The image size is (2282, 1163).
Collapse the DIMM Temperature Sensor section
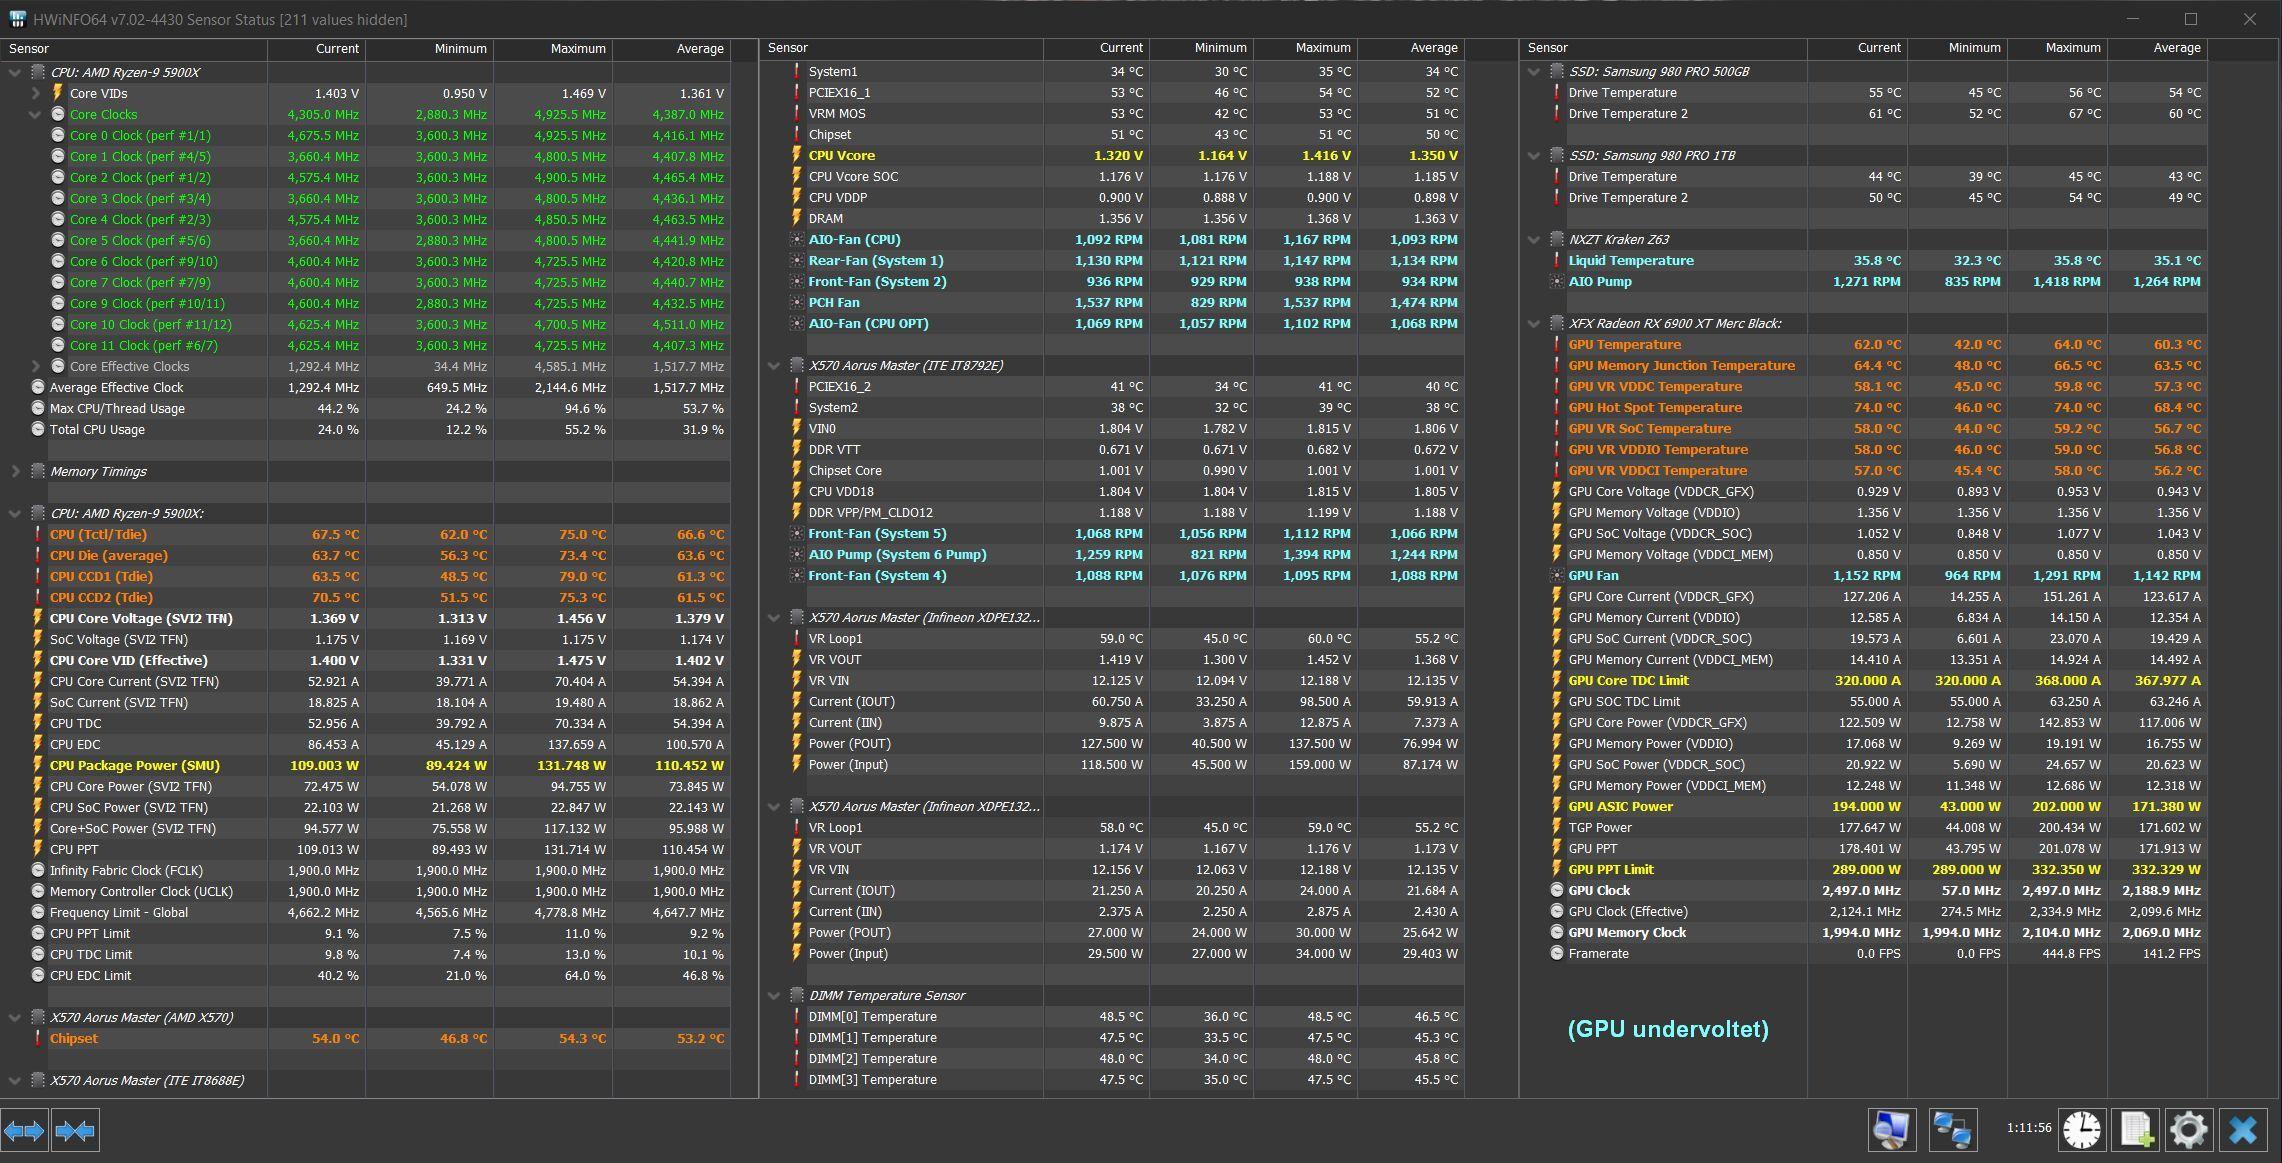(x=773, y=995)
